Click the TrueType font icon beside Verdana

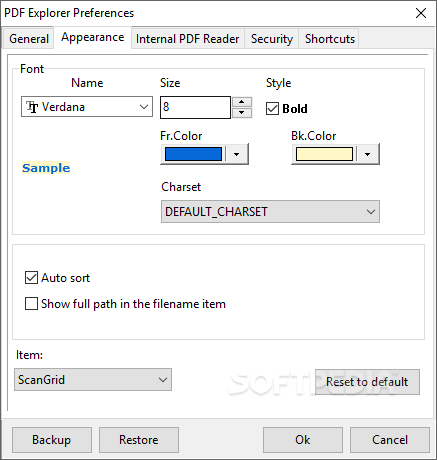tap(32, 107)
